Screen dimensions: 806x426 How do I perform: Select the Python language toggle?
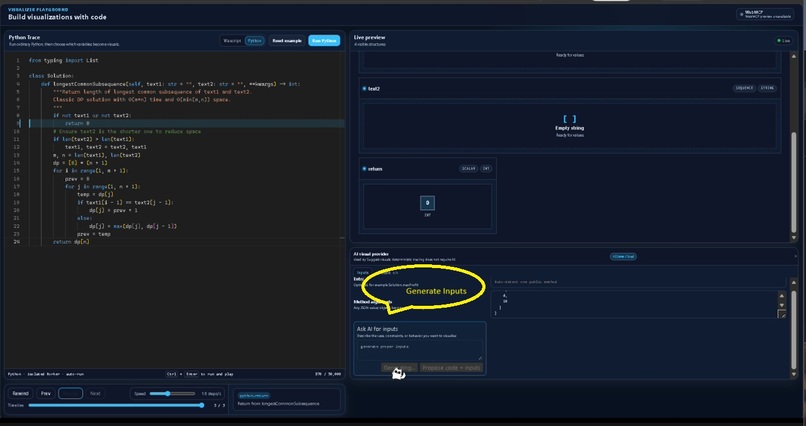254,41
